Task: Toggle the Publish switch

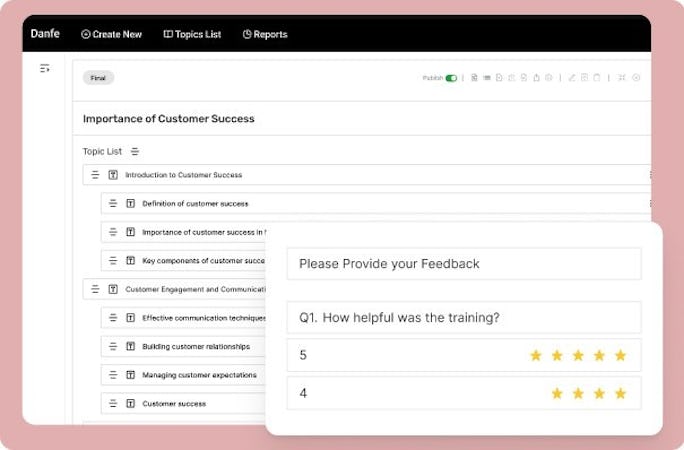Action: click(x=452, y=78)
